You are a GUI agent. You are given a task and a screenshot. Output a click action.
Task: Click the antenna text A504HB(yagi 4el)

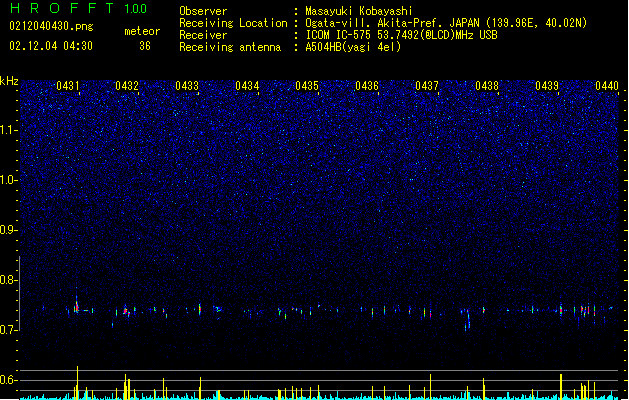coord(353,47)
